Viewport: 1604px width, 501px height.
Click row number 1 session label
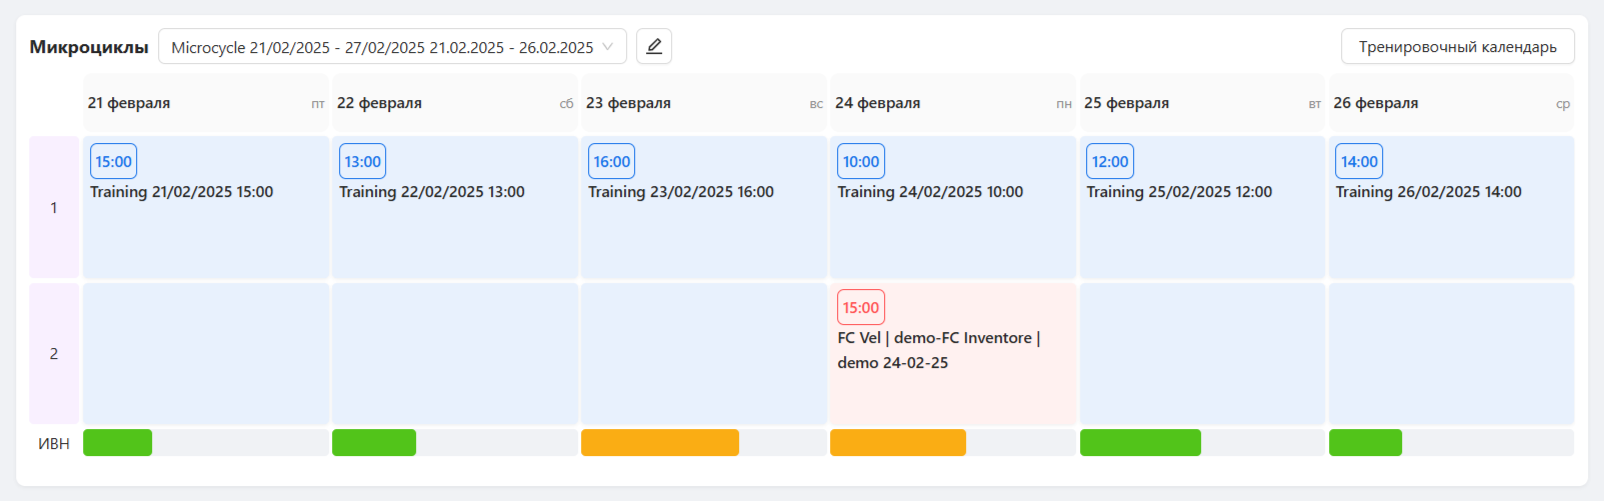coord(54,207)
